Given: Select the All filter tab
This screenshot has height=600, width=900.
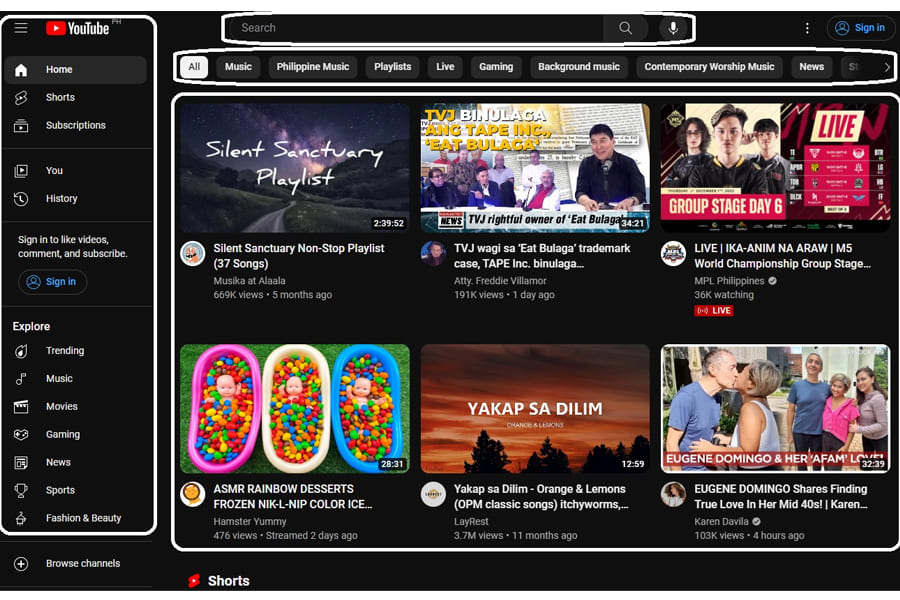Looking at the screenshot, I should pyautogui.click(x=193, y=67).
